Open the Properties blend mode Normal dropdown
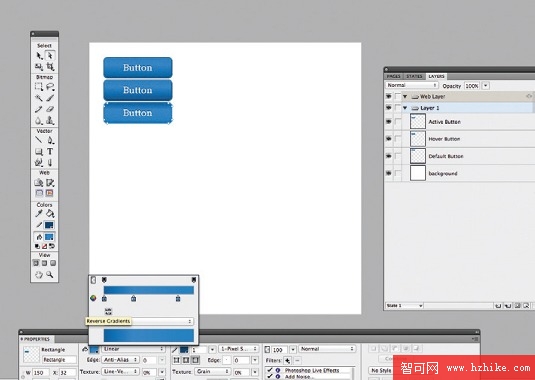535x380 pixels. point(327,349)
